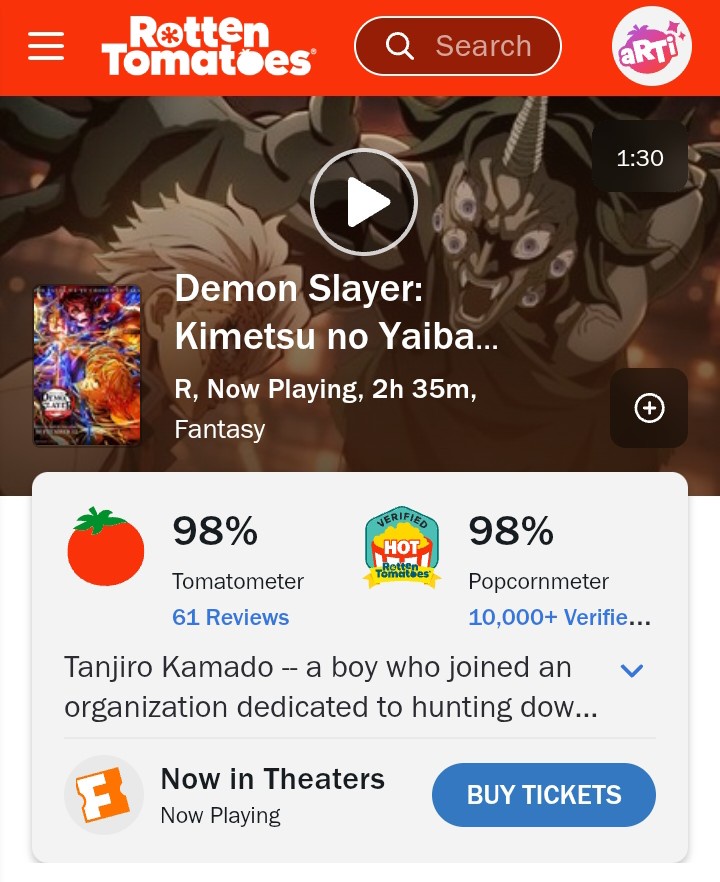This screenshot has width=720, height=882.
Task: Click the Now in Theaters text
Action: click(x=272, y=779)
